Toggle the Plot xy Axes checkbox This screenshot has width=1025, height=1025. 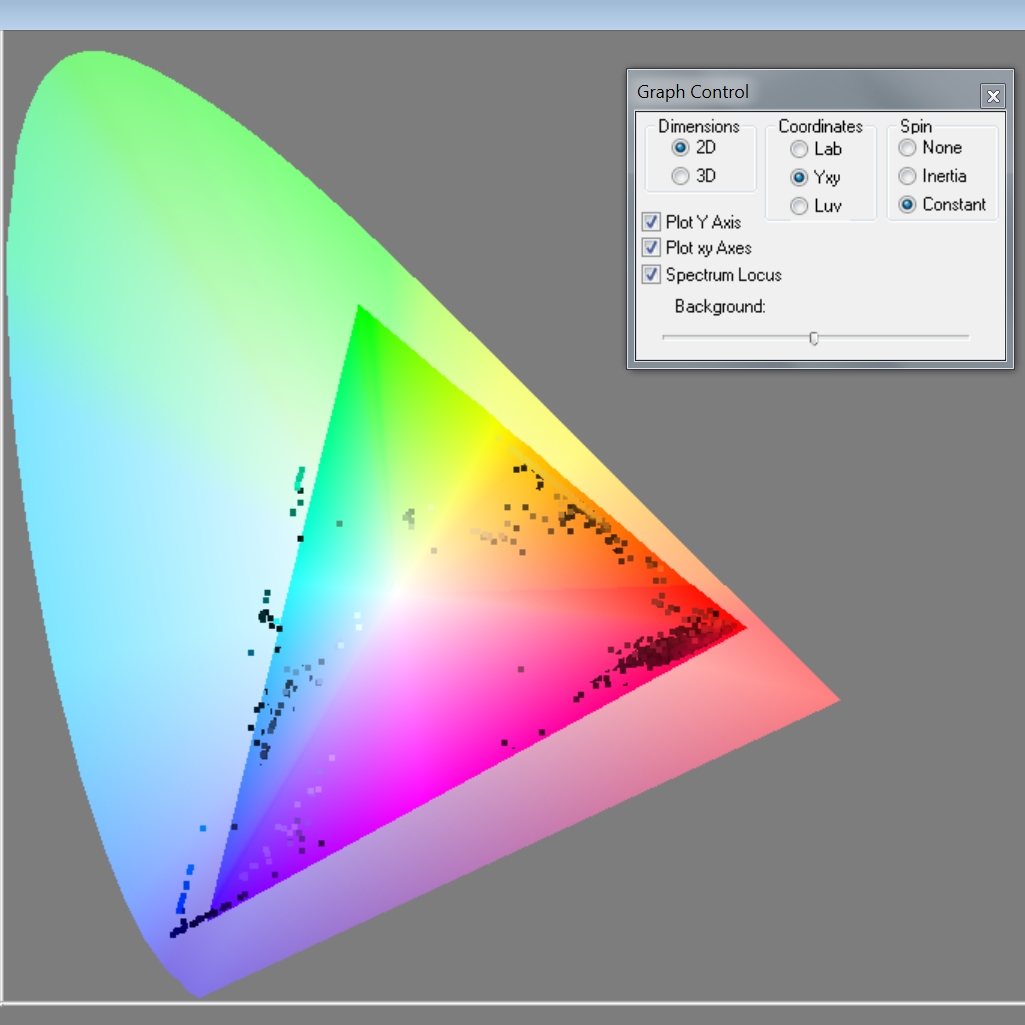[x=650, y=247]
